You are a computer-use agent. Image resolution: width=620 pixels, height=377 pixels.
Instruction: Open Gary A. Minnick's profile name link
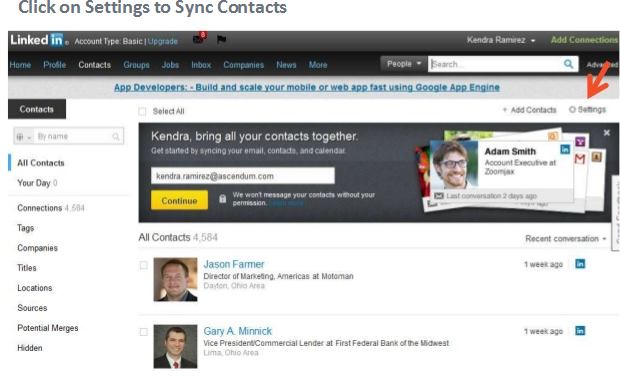tap(238, 331)
